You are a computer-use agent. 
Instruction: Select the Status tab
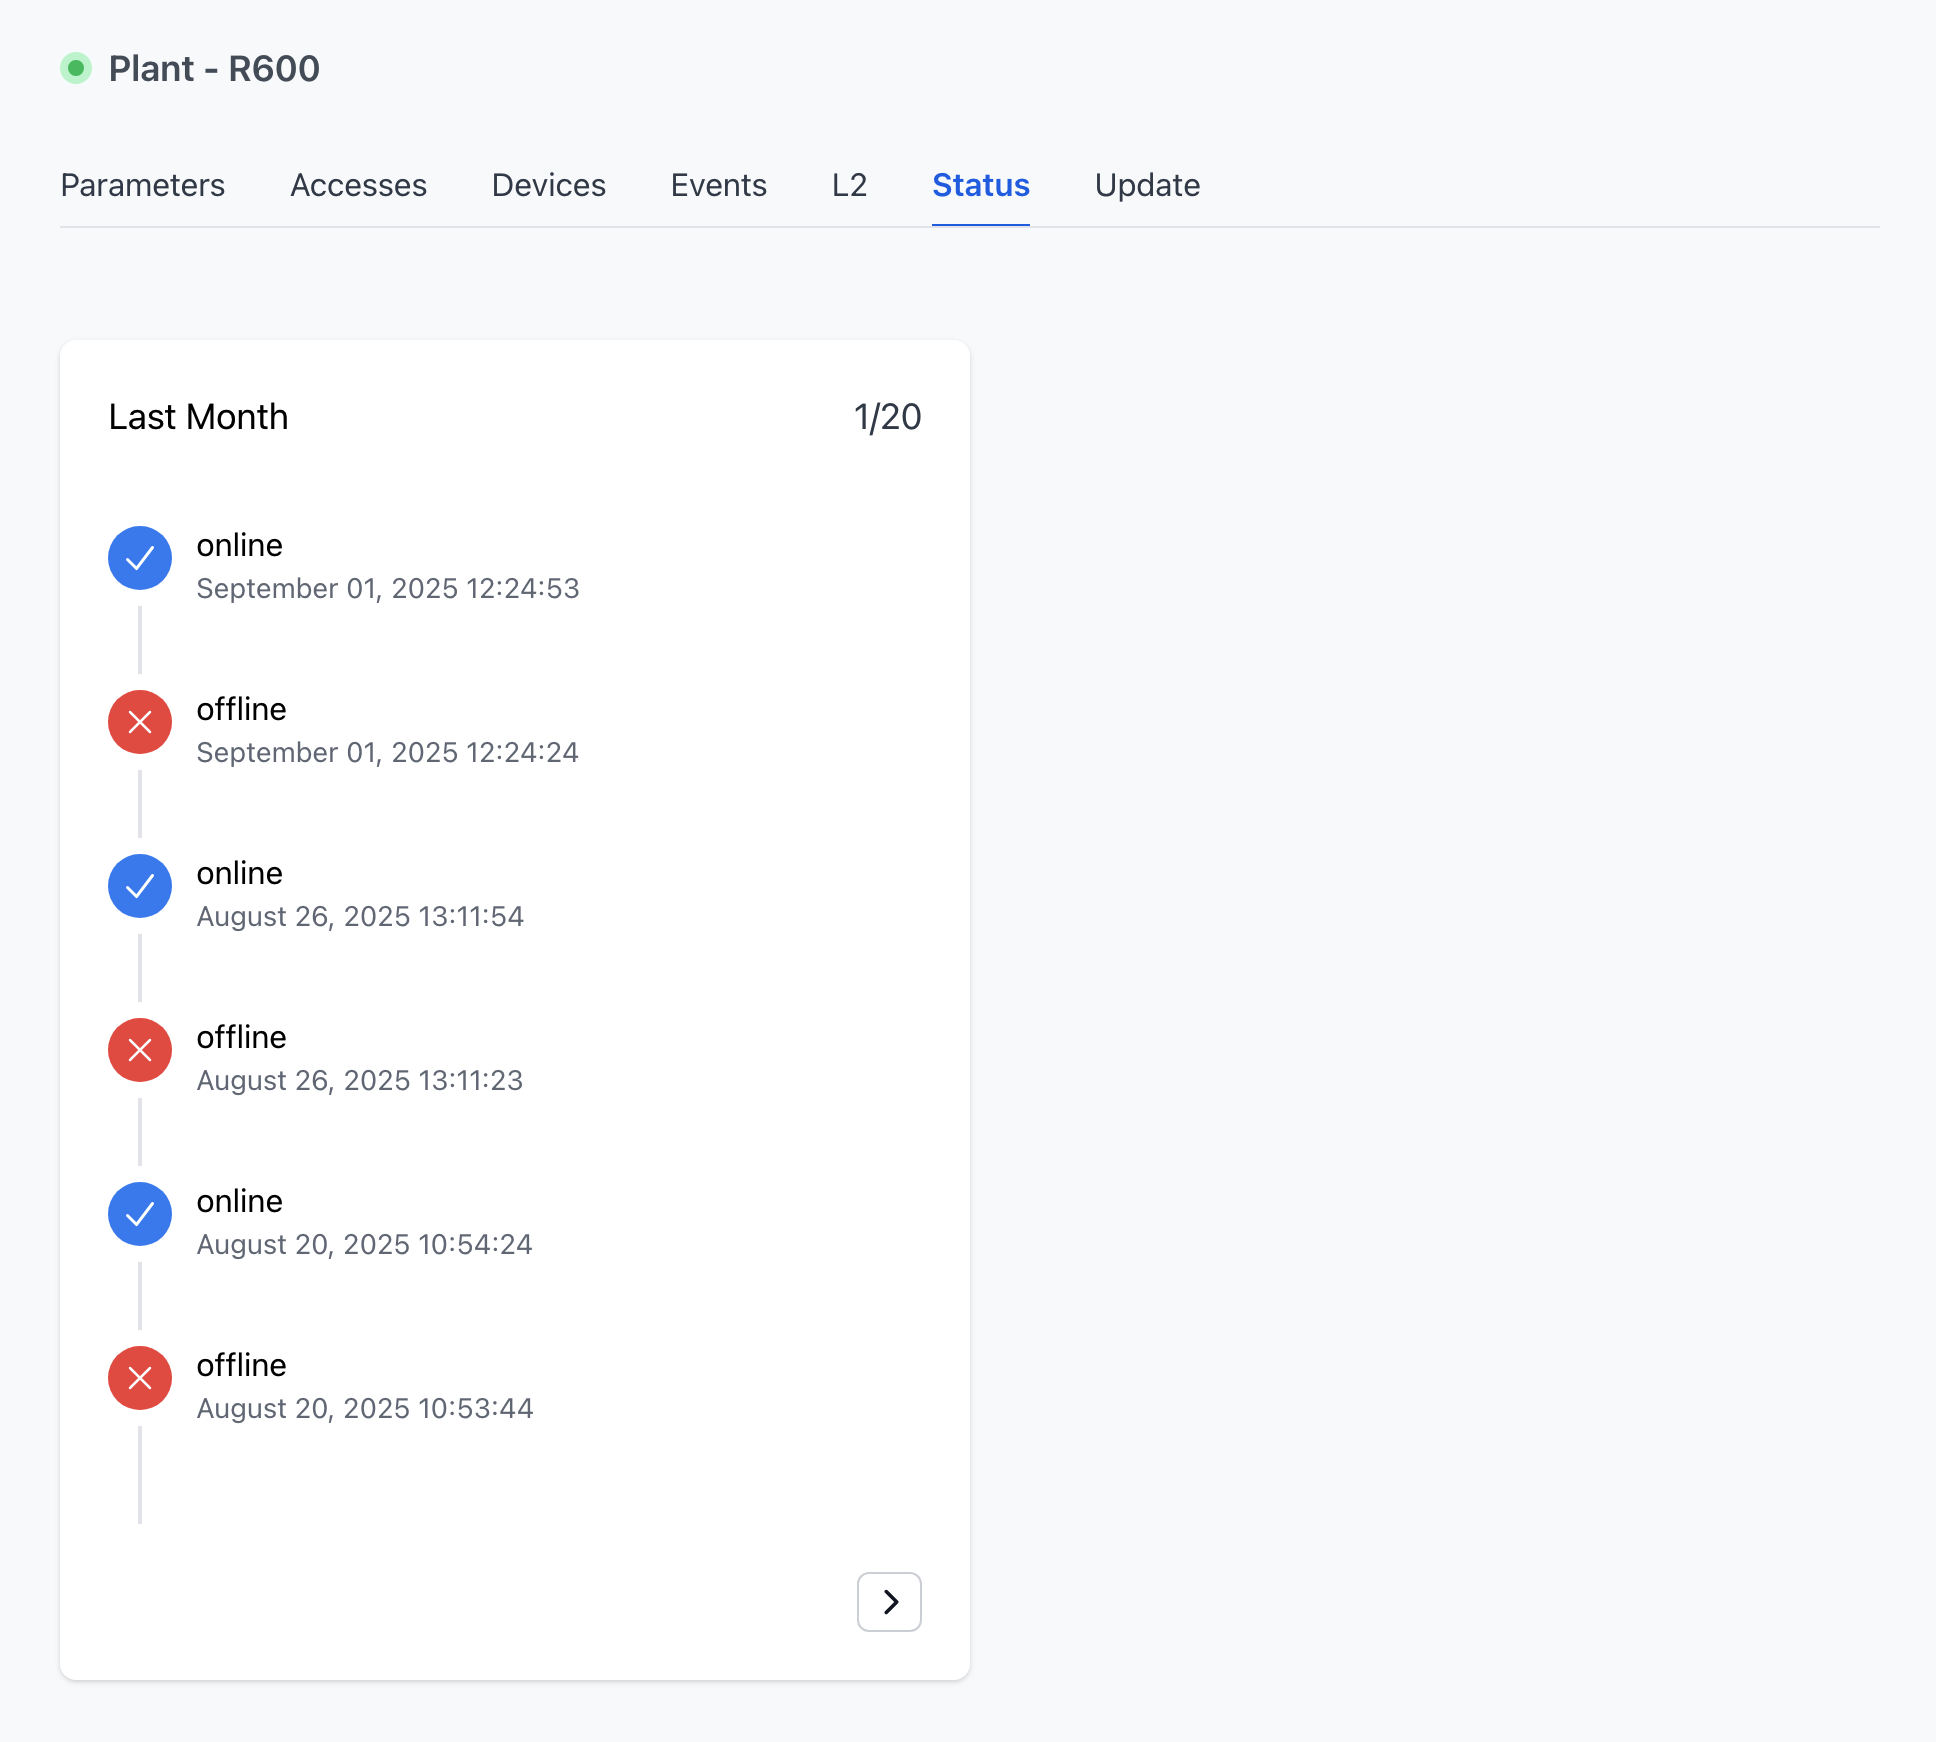pos(981,185)
